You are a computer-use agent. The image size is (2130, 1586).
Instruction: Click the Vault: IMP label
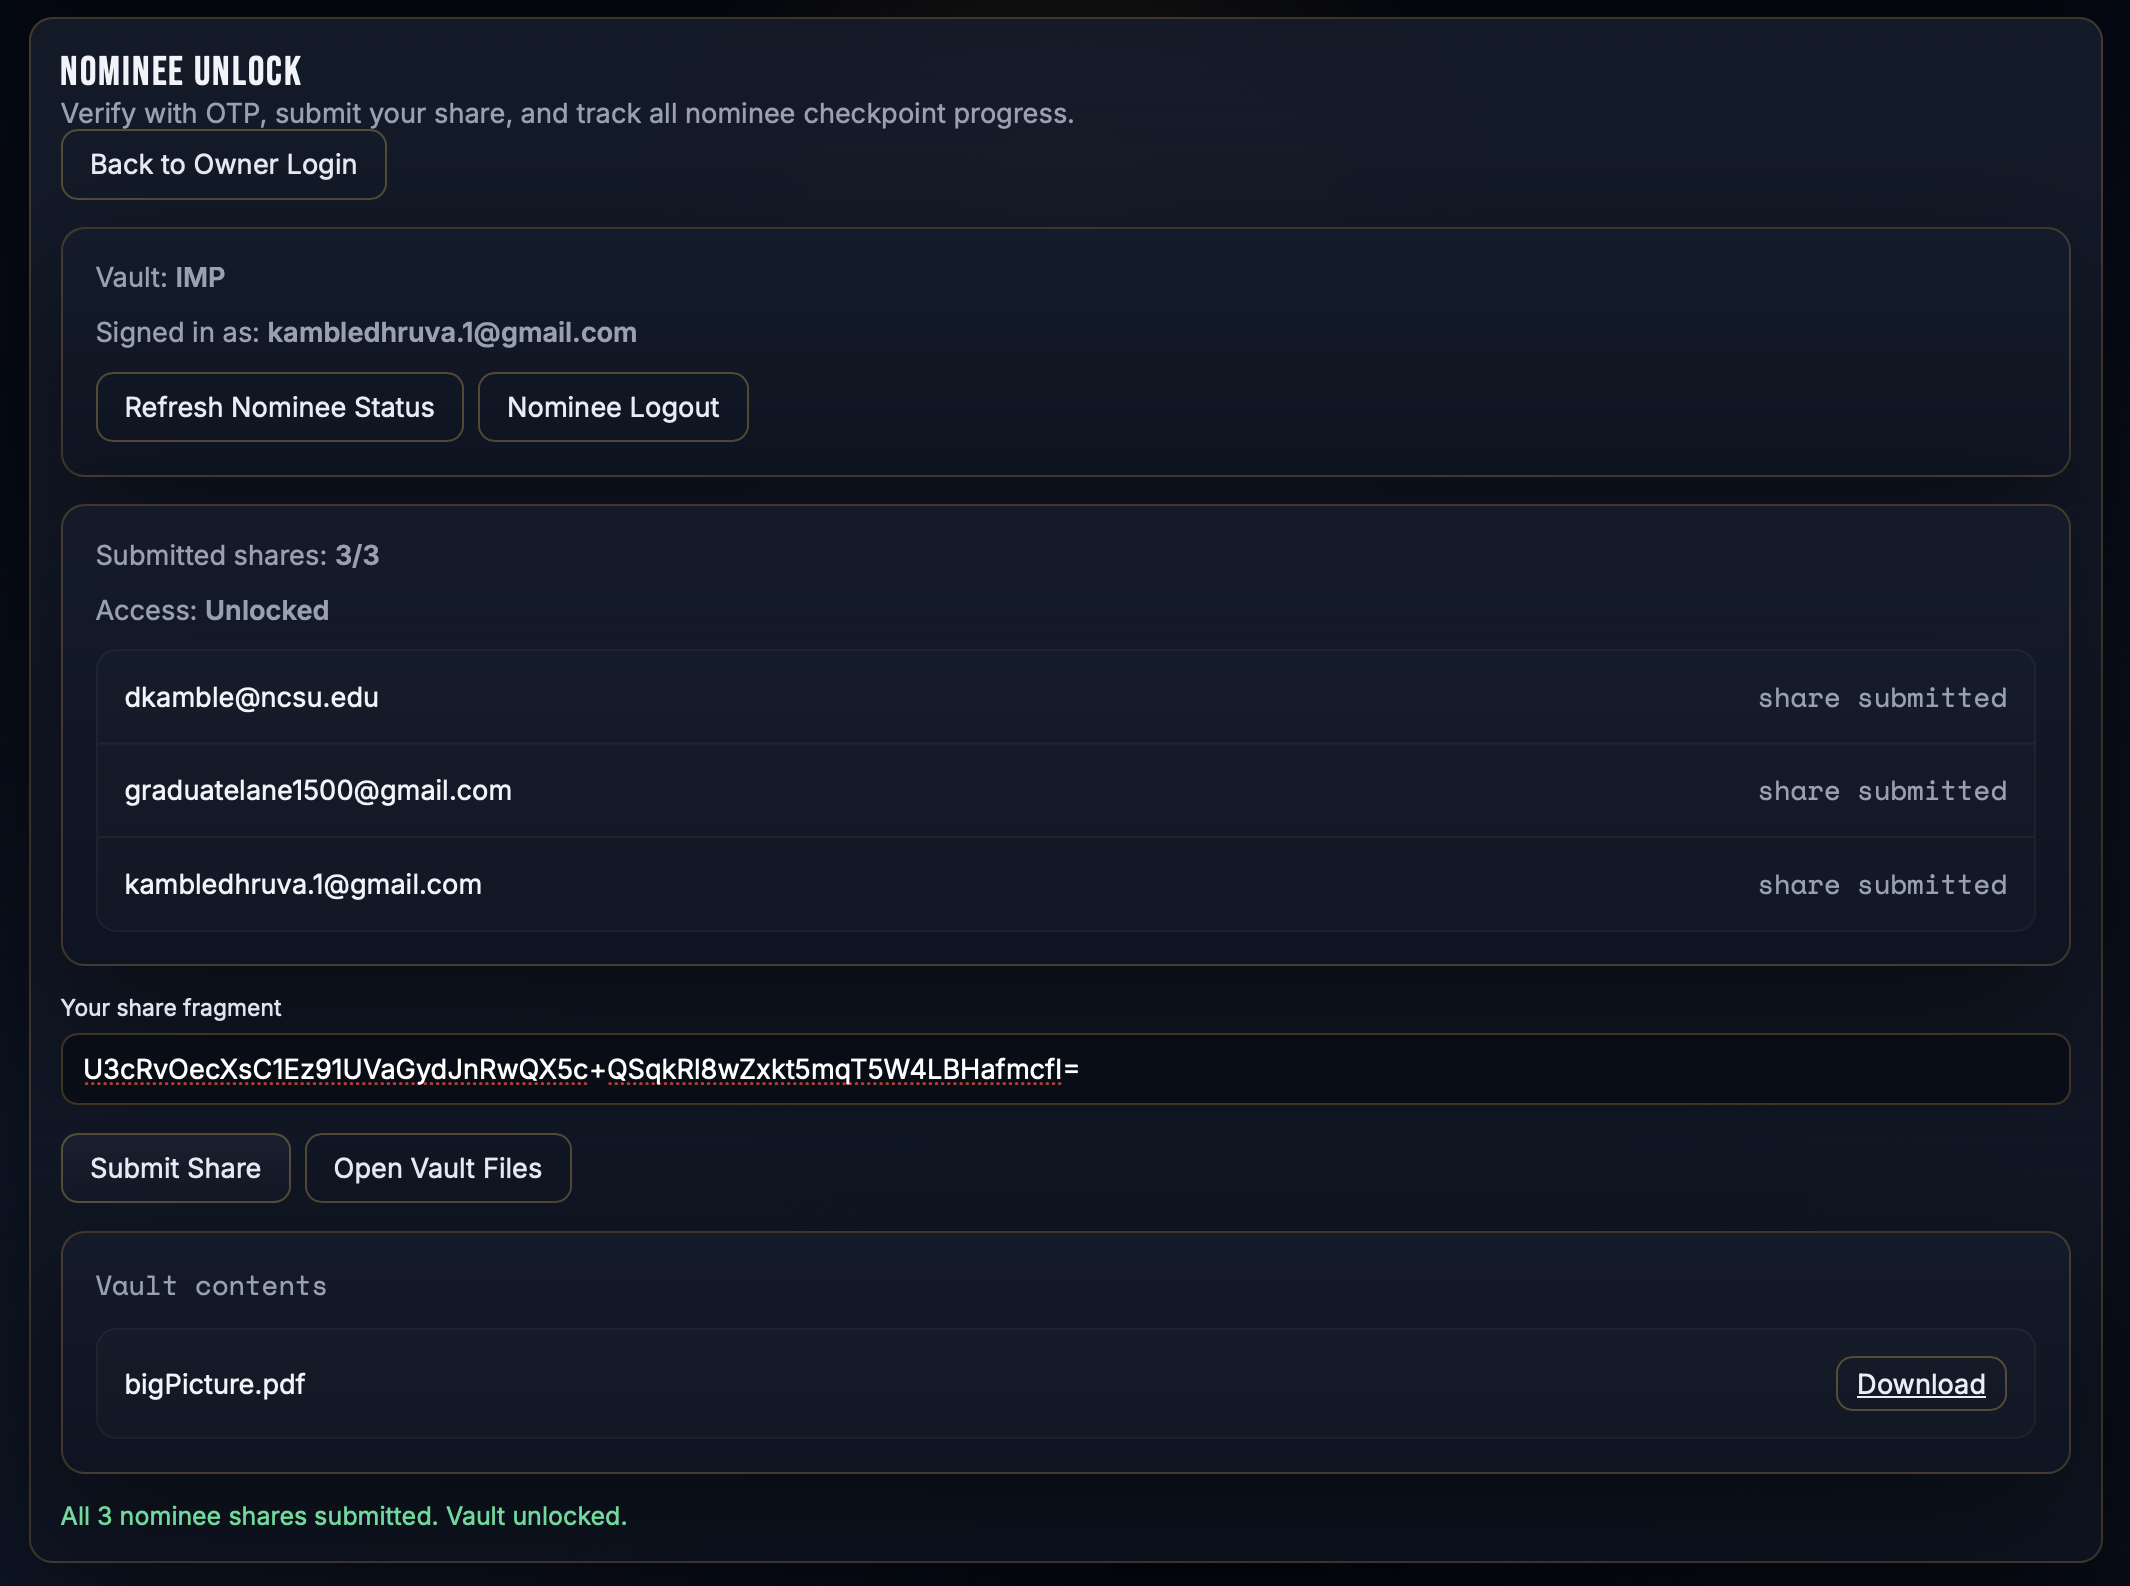[160, 277]
